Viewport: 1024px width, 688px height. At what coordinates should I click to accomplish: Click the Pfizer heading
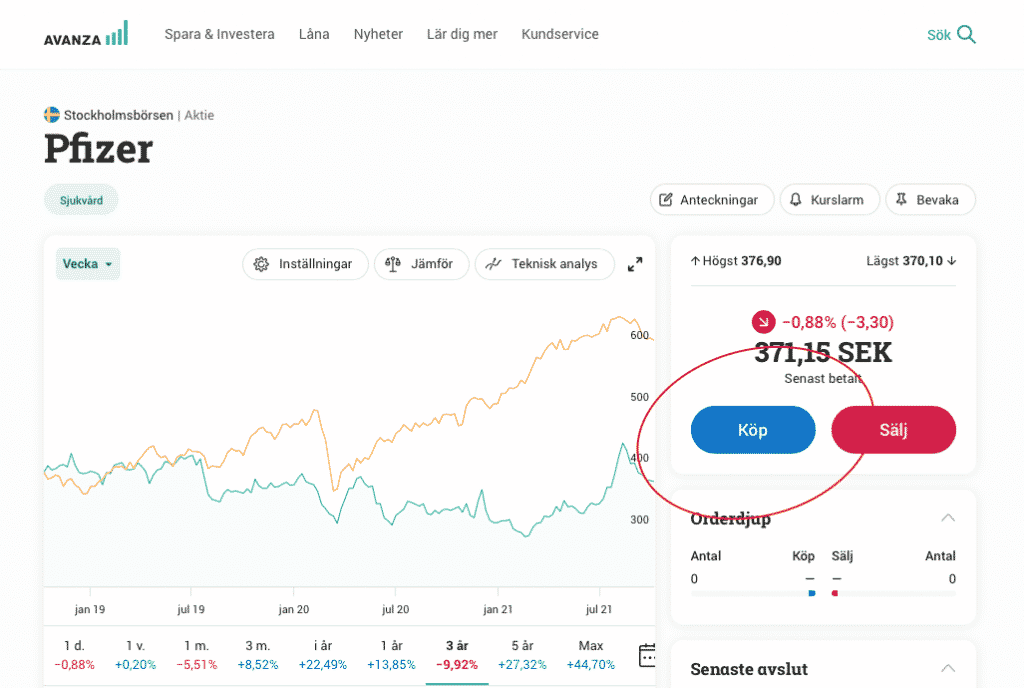[99, 148]
